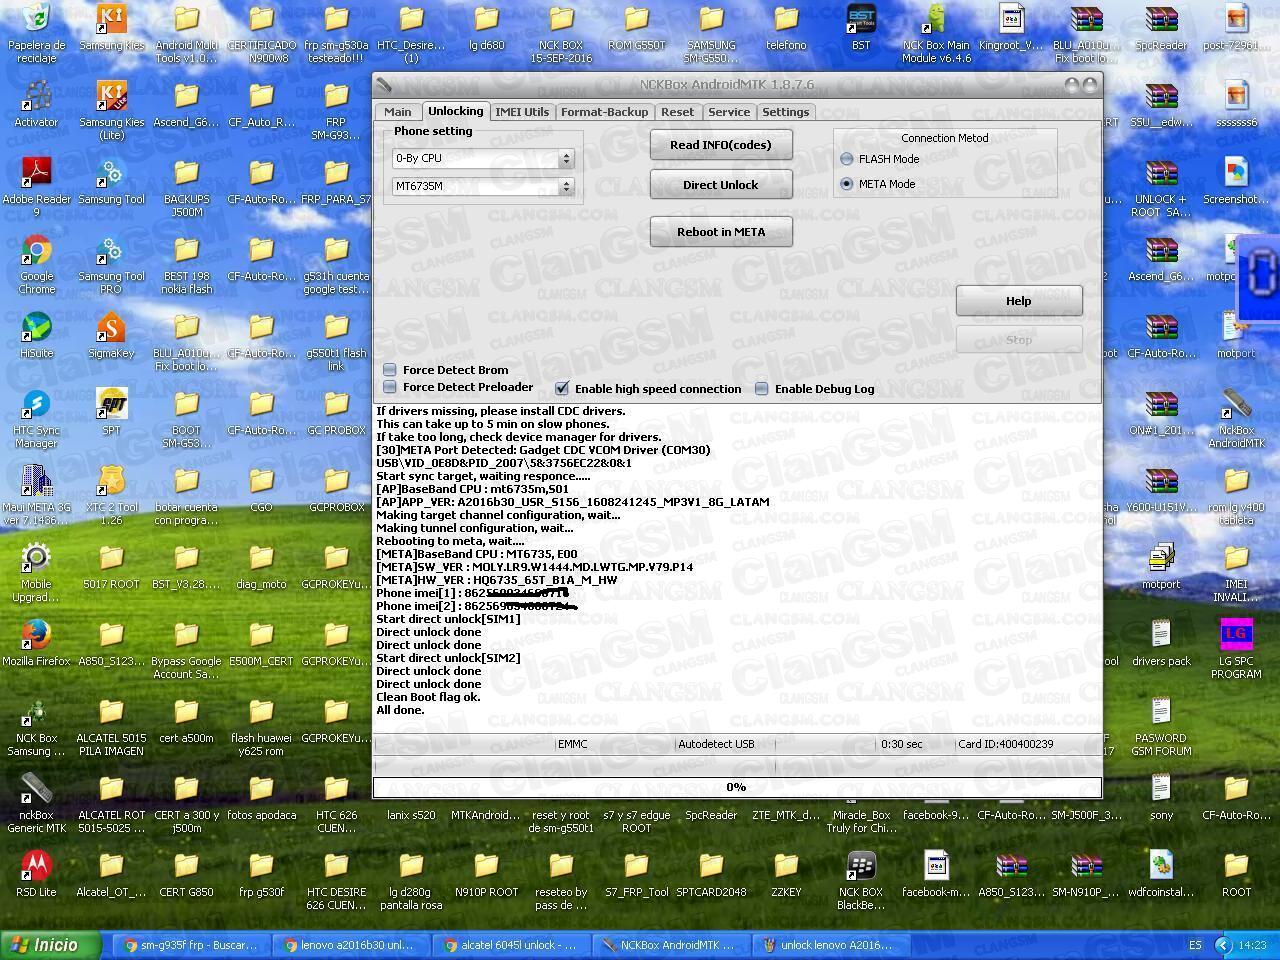Open the GC PROBOX folder
1280x960 pixels.
click(x=336, y=412)
